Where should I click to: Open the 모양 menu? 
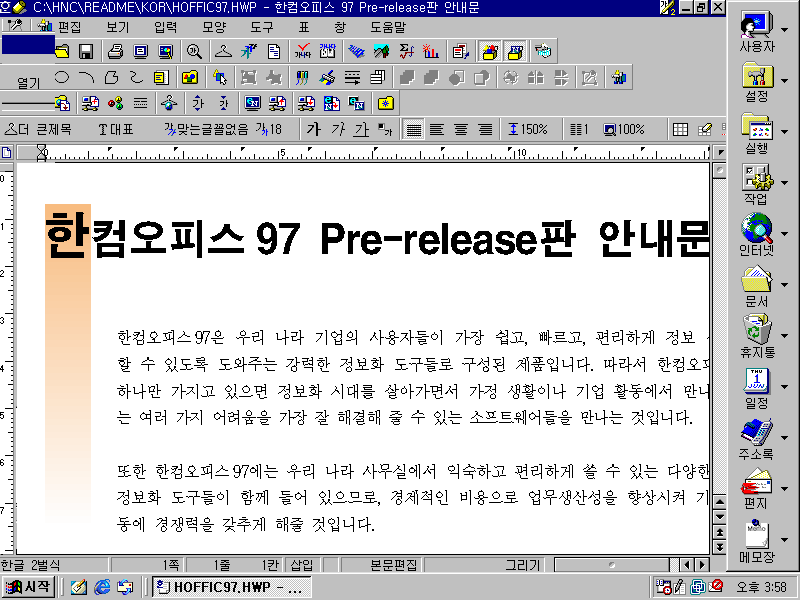214,27
